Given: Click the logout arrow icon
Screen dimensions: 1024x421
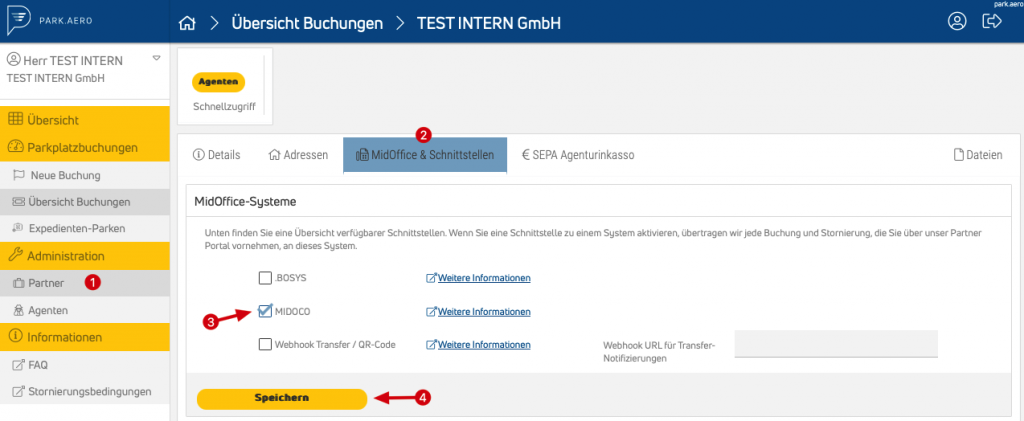Looking at the screenshot, I should pyautogui.click(x=992, y=22).
